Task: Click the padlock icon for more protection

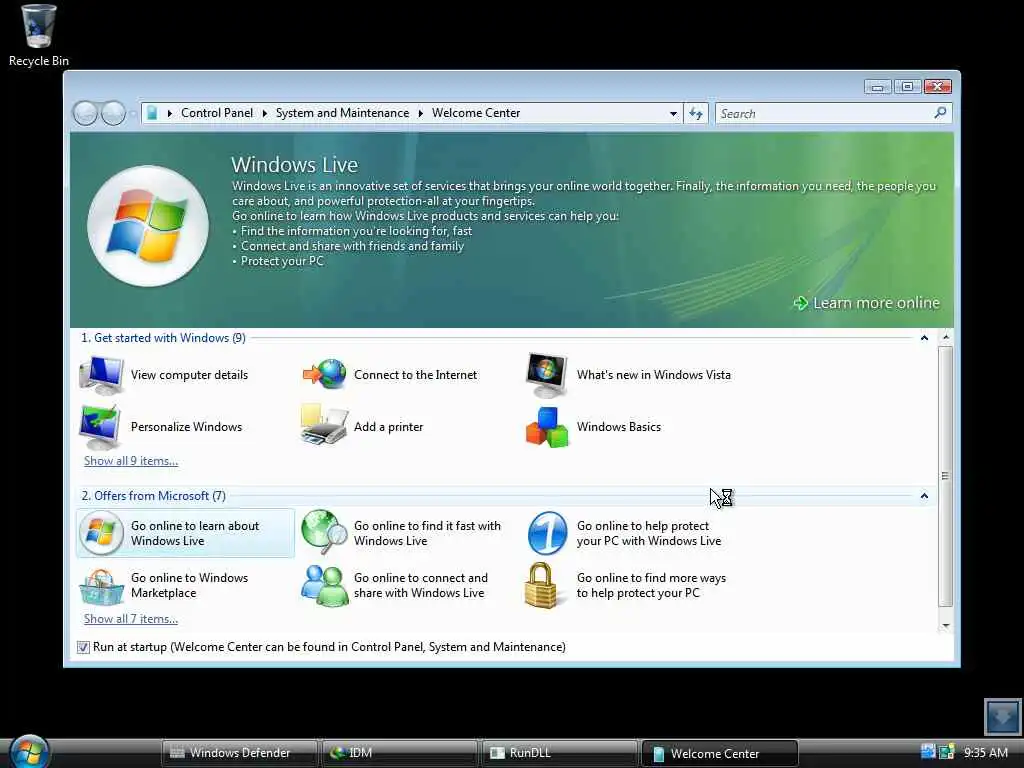Action: [x=541, y=585]
